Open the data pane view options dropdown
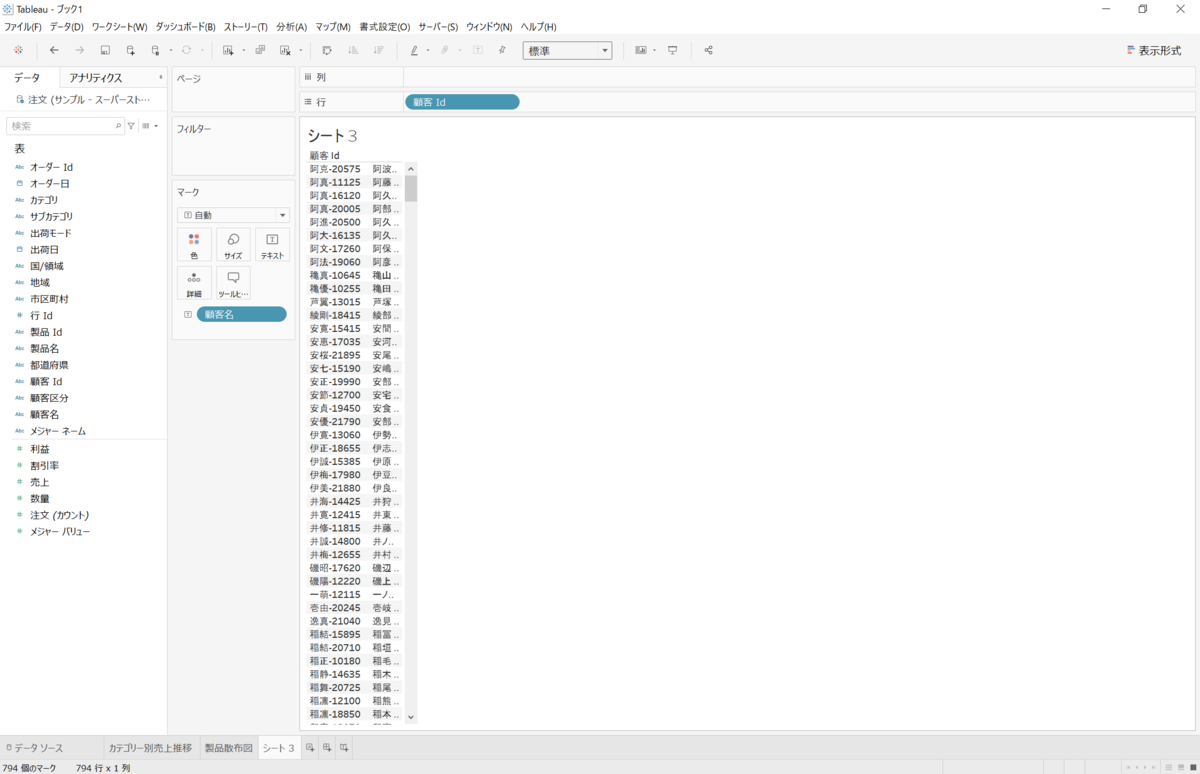1200x774 pixels. click(x=150, y=126)
